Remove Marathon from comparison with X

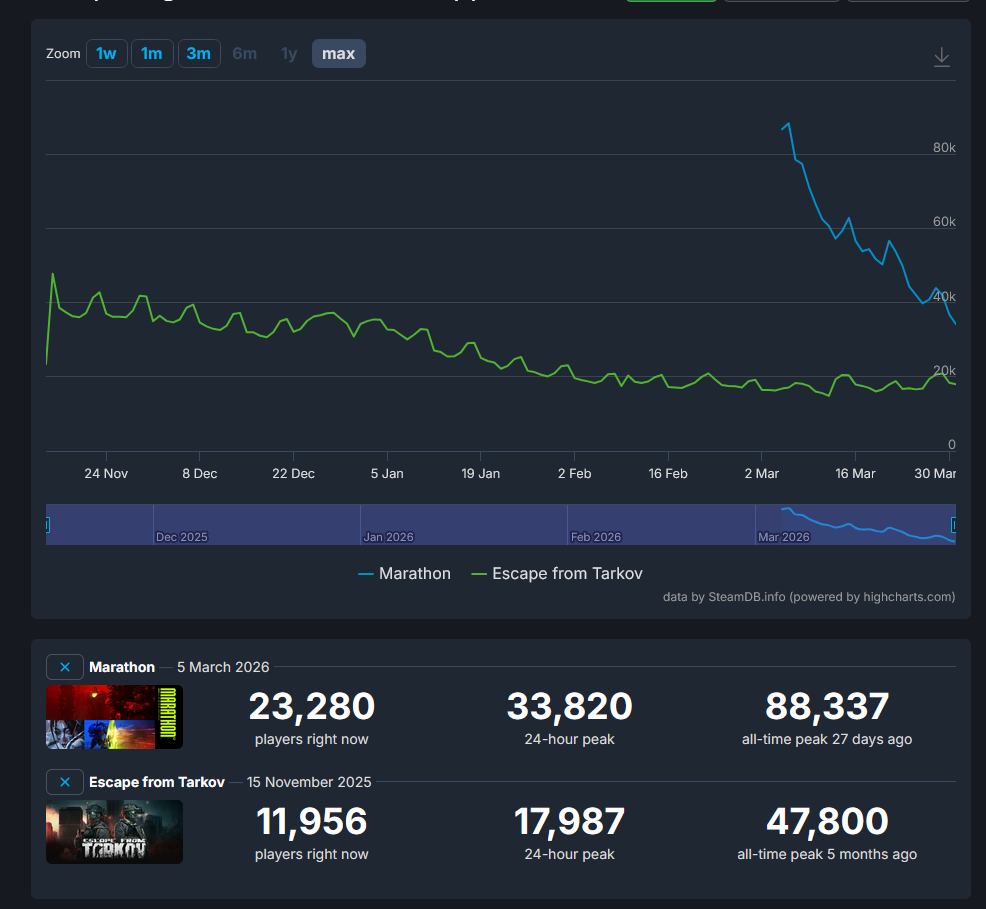coord(65,667)
